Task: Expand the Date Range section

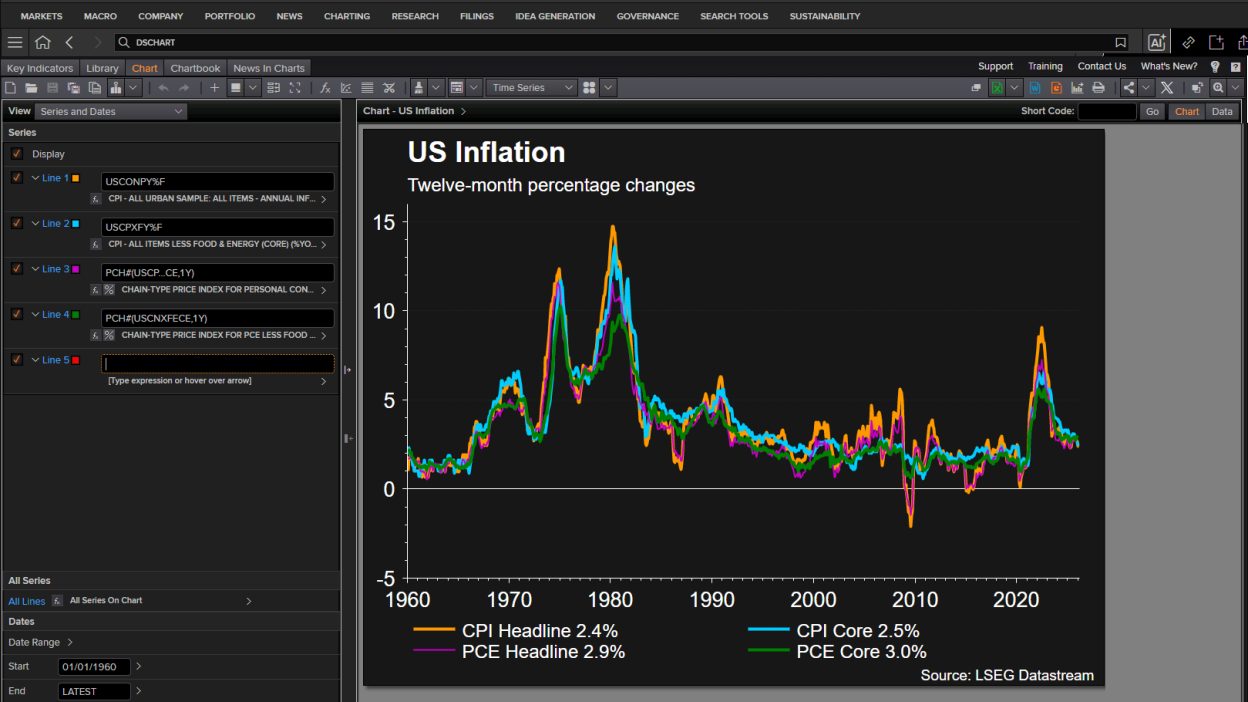Action: [x=40, y=642]
